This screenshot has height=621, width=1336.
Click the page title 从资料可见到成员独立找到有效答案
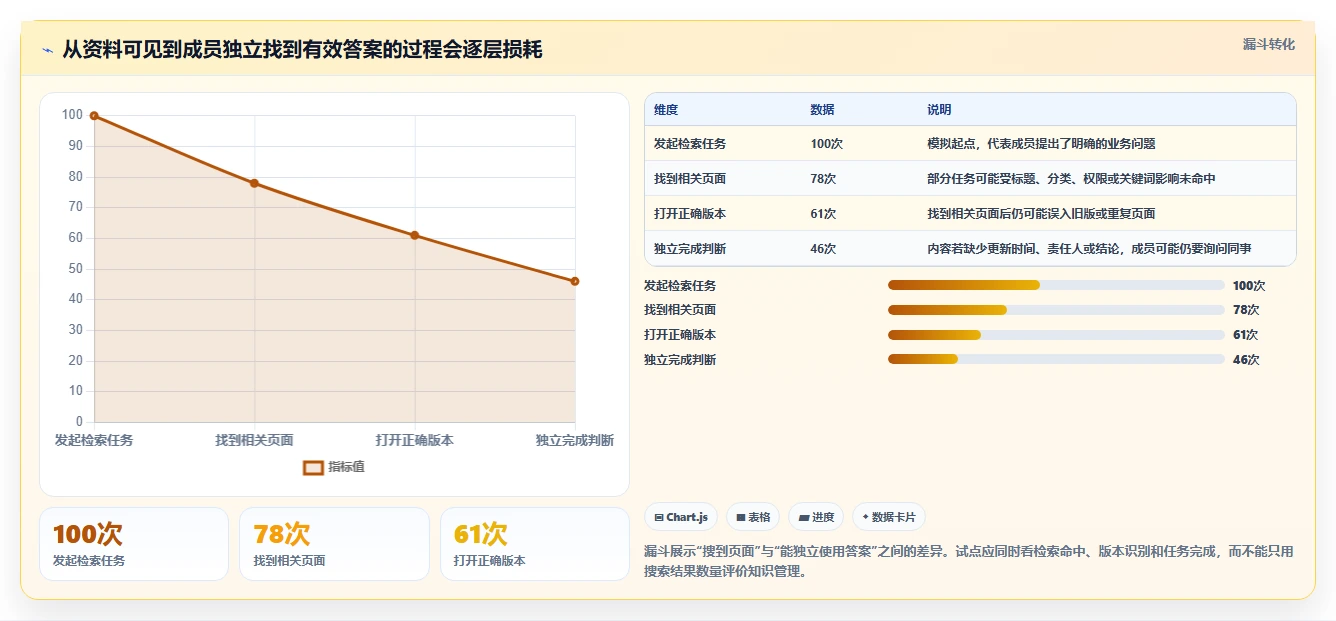[302, 49]
